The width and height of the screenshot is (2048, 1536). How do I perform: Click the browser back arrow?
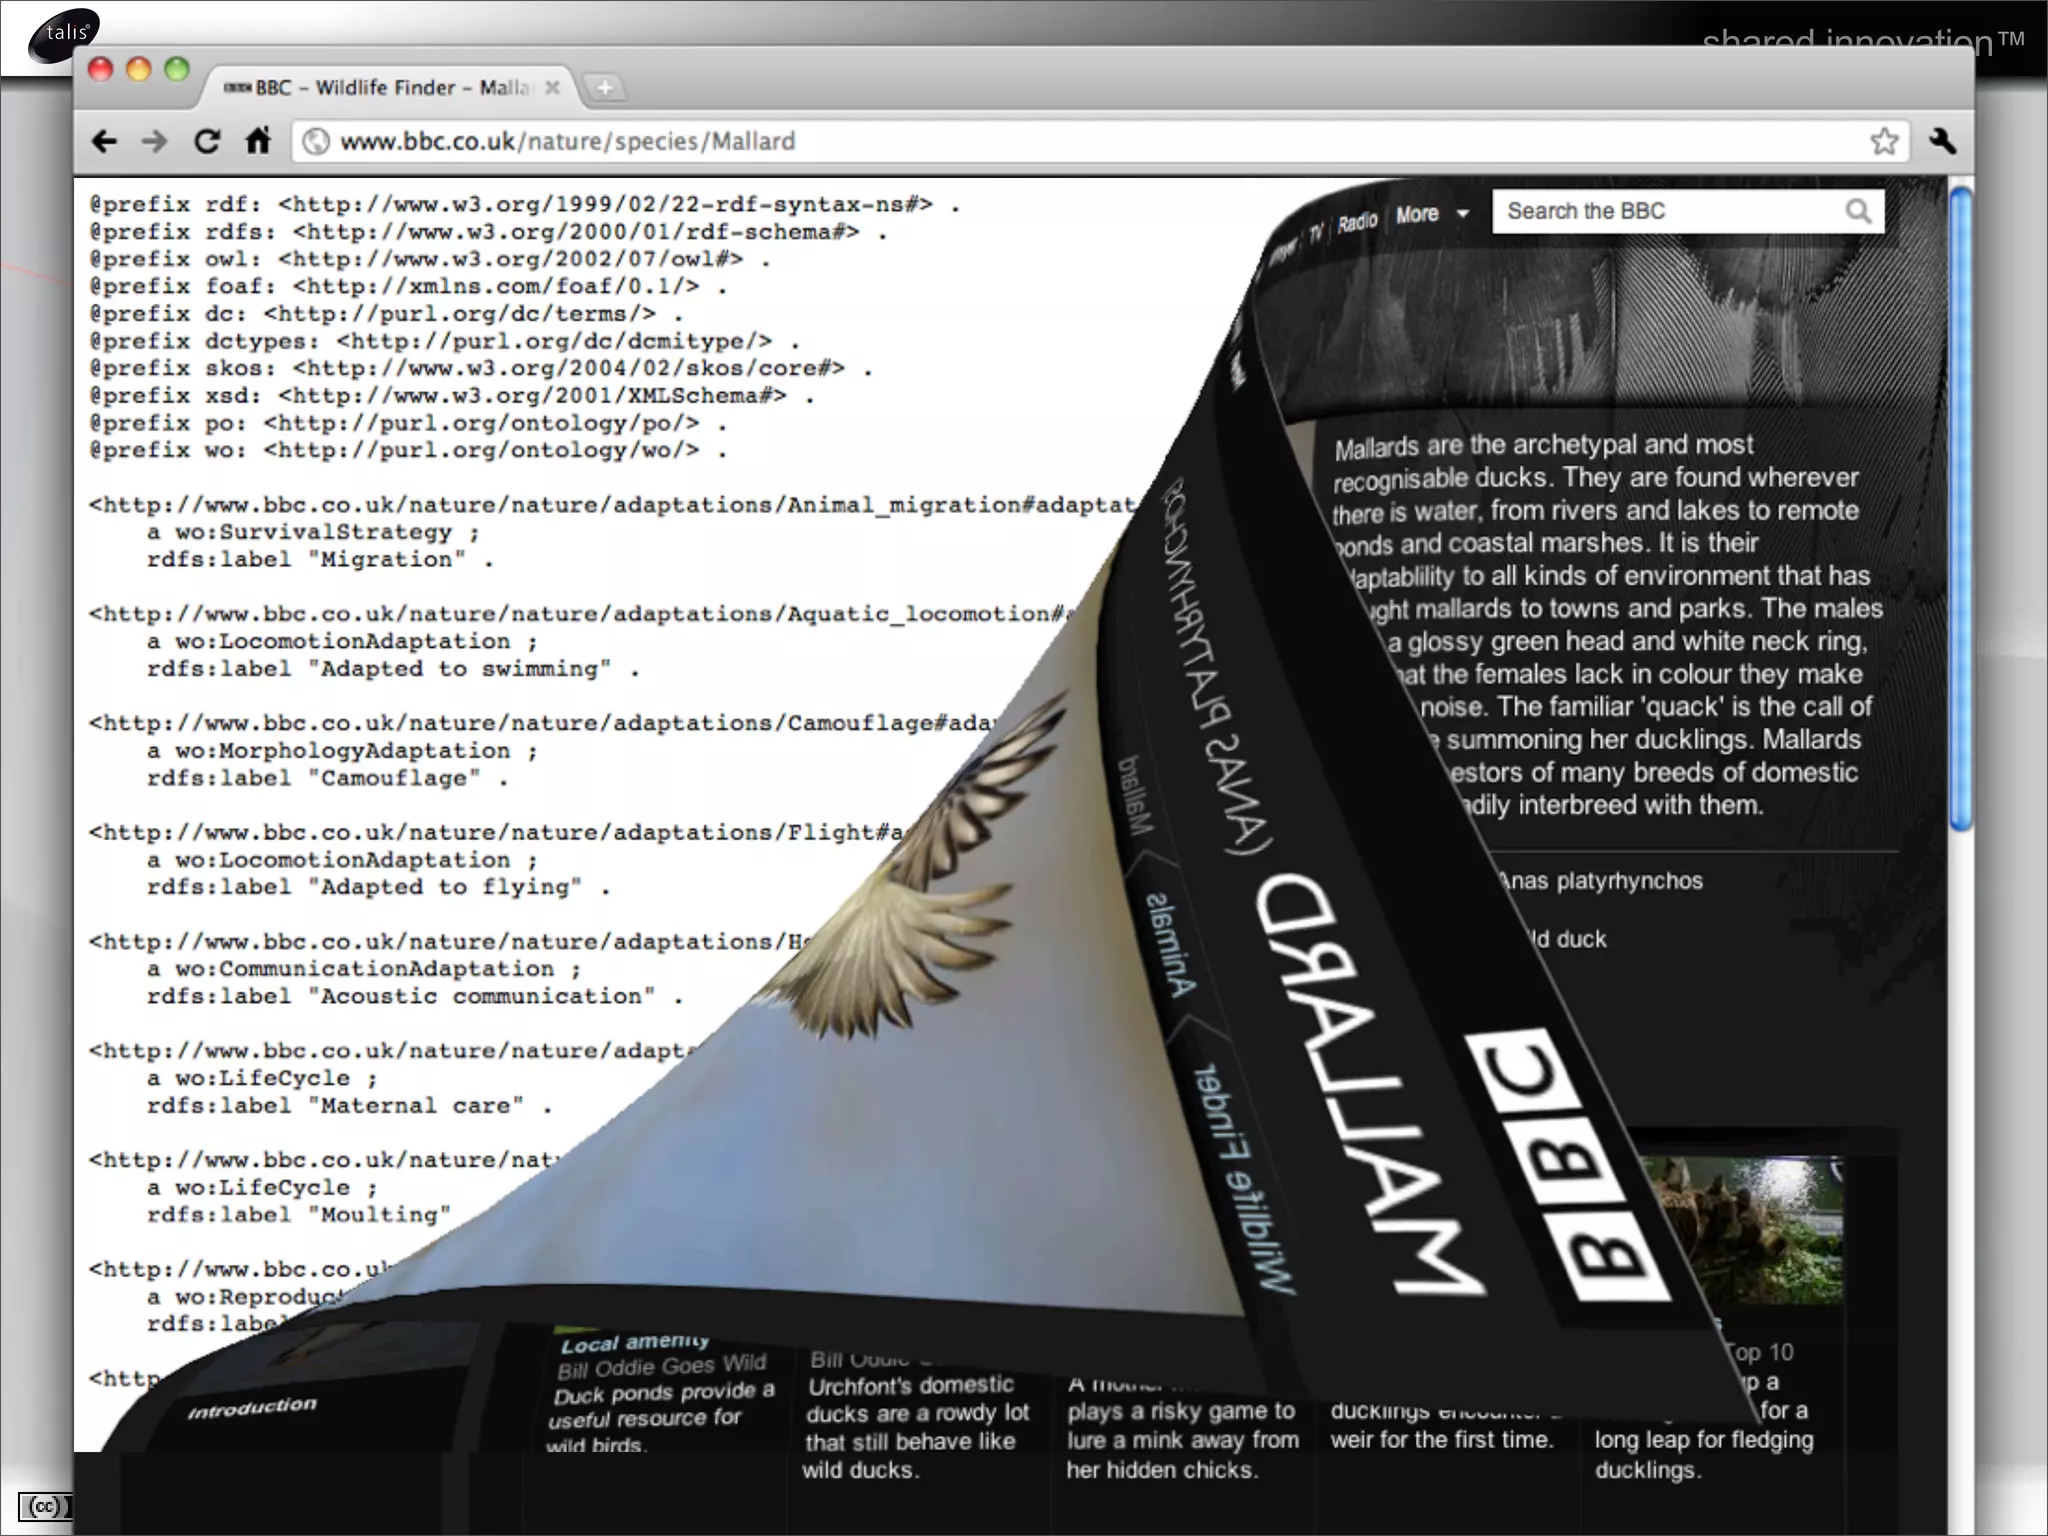click(x=104, y=141)
